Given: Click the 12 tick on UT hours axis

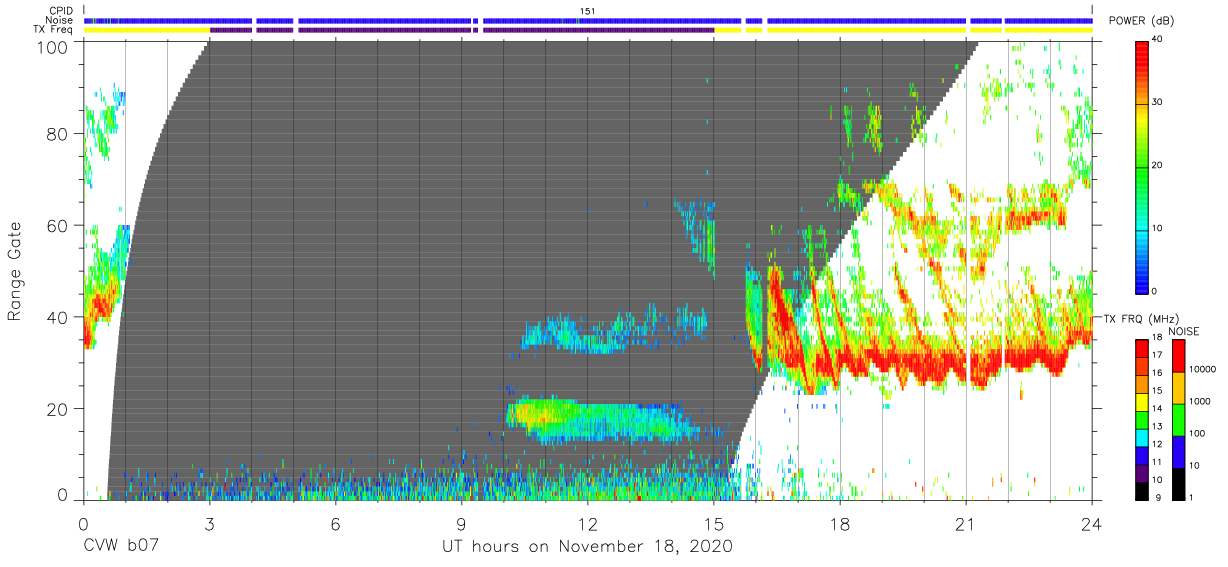Looking at the screenshot, I should tap(587, 523).
